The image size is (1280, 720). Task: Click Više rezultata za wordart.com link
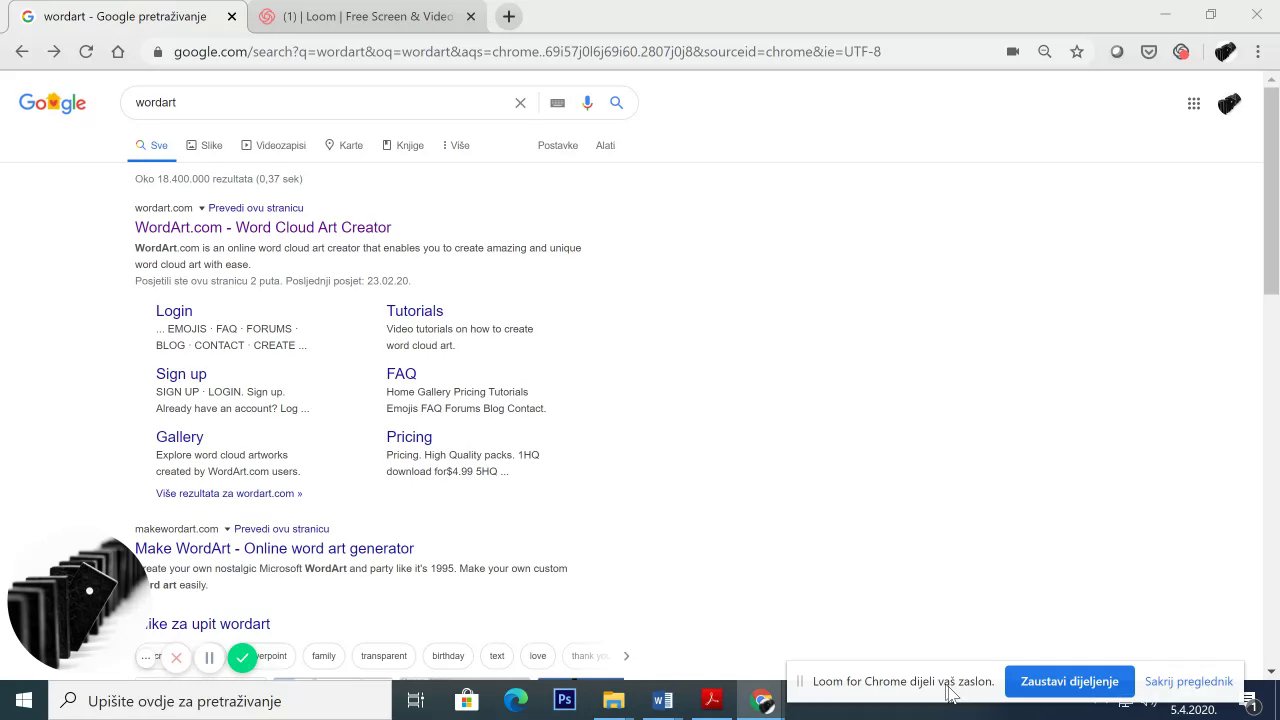click(x=229, y=493)
